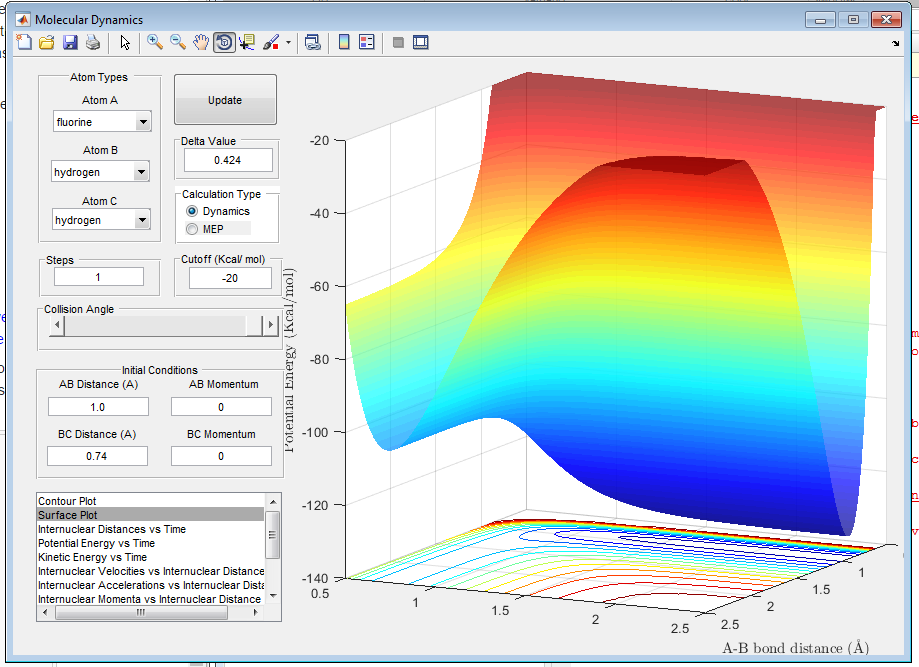Viewport: 919px width, 667px height.
Task: Select the Zoom In magnifier tool
Action: click(155, 42)
